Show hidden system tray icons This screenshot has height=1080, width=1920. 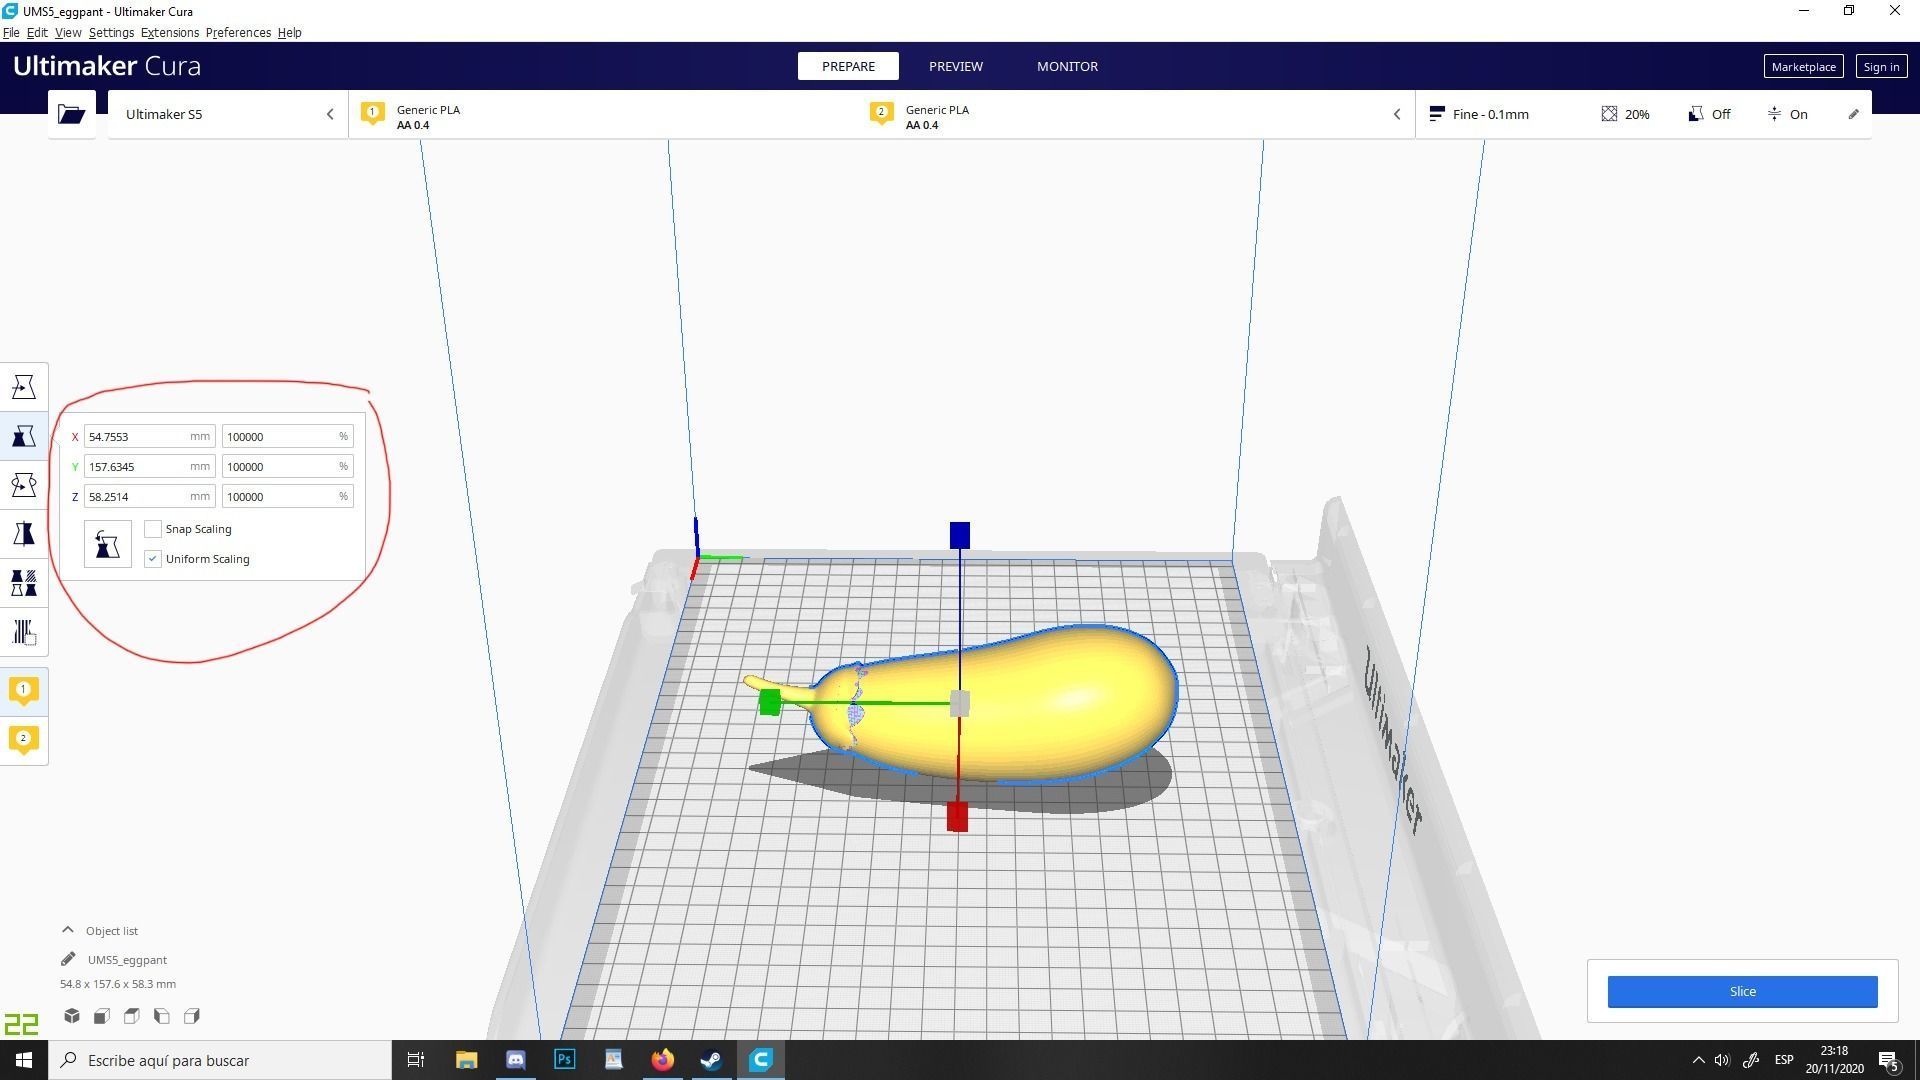pyautogui.click(x=1698, y=1060)
